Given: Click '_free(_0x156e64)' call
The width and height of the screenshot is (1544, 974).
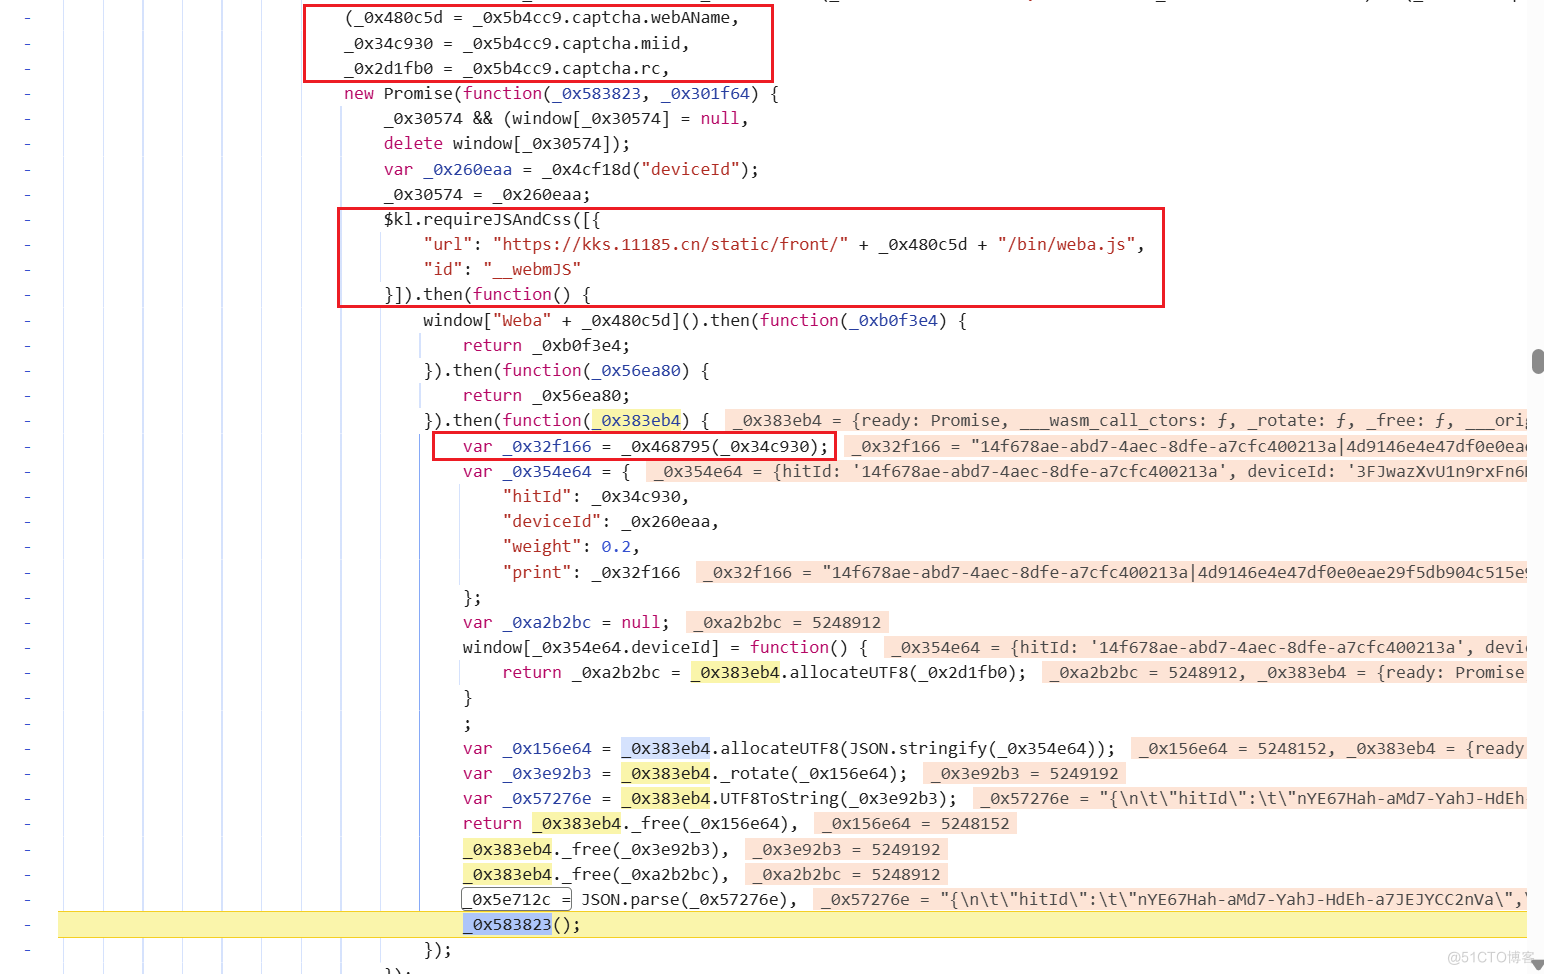Looking at the screenshot, I should coord(710,824).
